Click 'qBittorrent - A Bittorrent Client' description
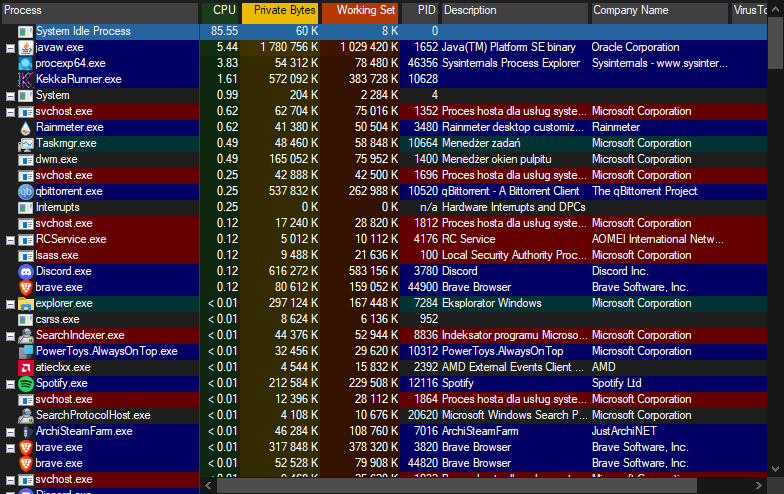 point(510,191)
